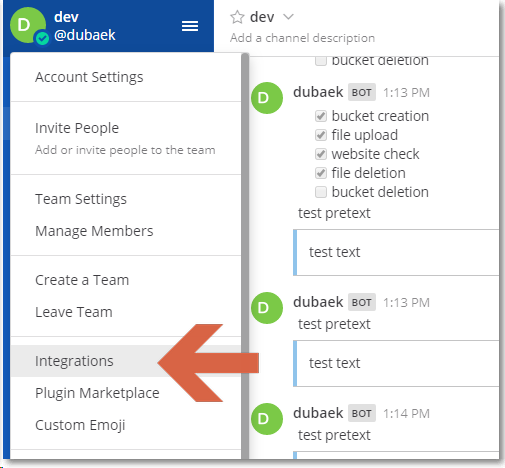Click dubaek avatar on second 1:13 PM post

[267, 308]
